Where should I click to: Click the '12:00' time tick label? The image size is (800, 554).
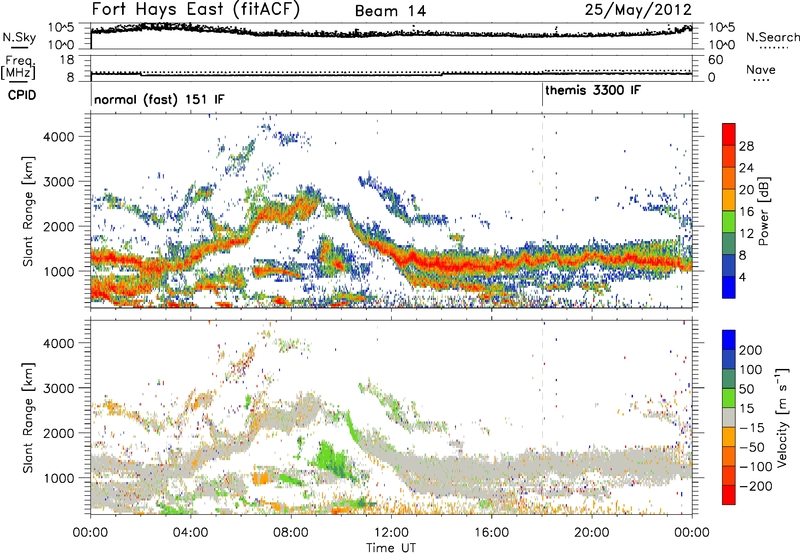tap(391, 533)
